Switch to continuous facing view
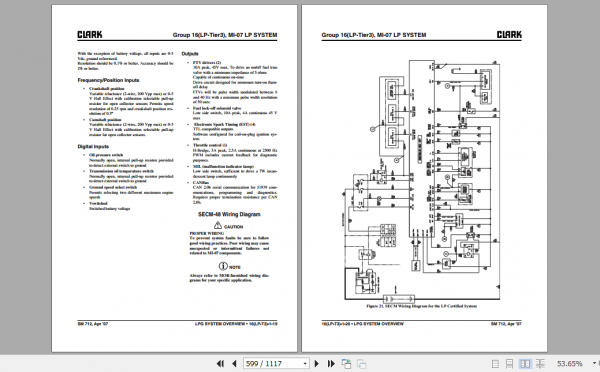This screenshot has height=372, width=600. coord(540,363)
